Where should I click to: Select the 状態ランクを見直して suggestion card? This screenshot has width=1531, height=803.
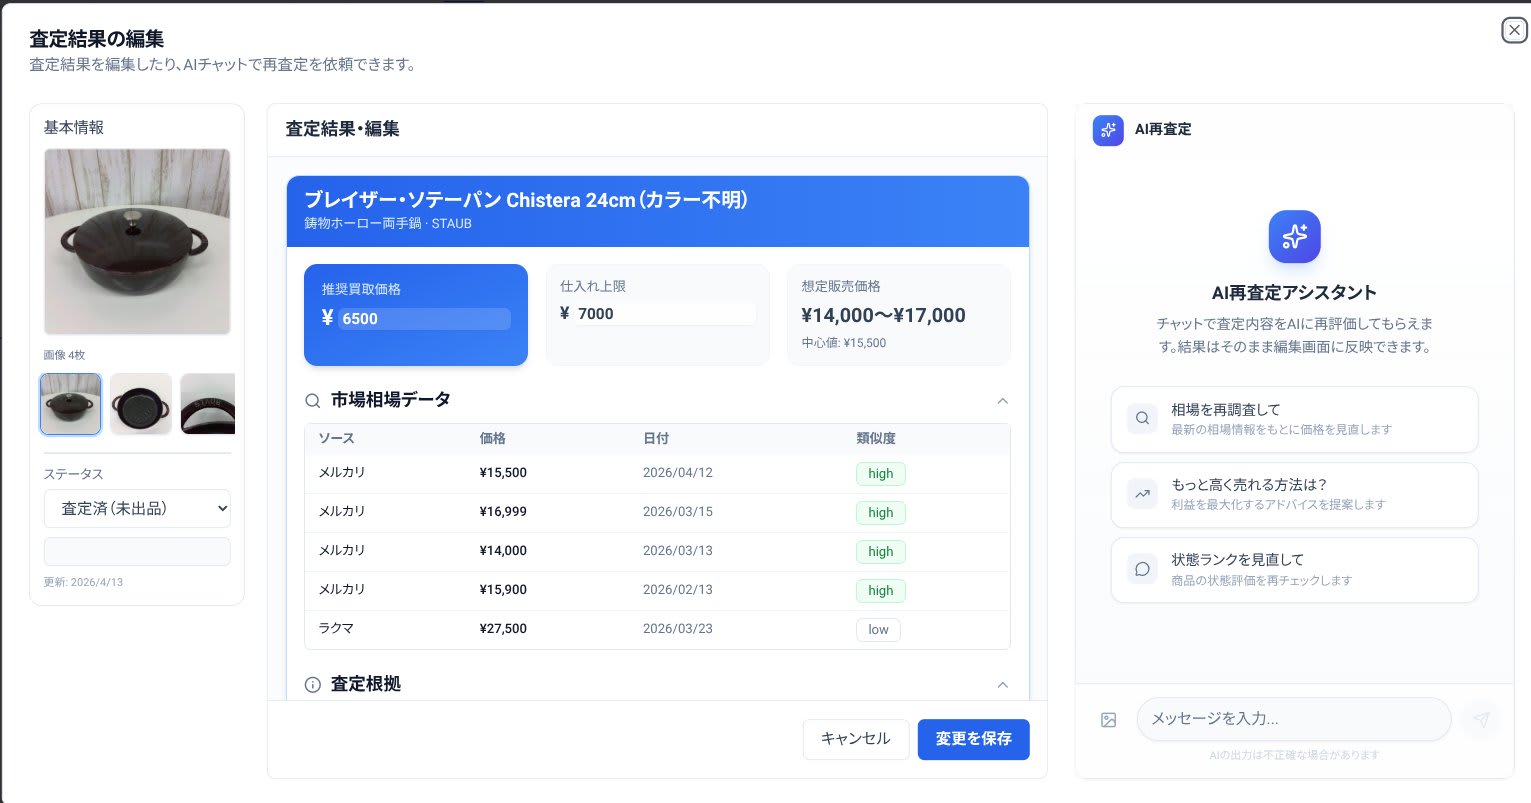pos(1294,569)
